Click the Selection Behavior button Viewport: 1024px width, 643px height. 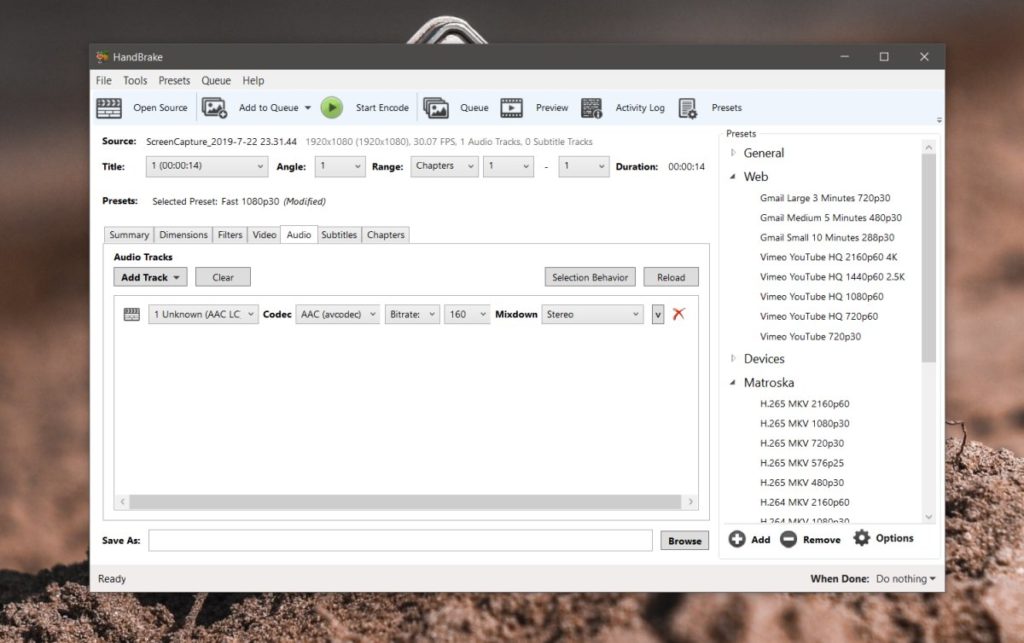[590, 277]
